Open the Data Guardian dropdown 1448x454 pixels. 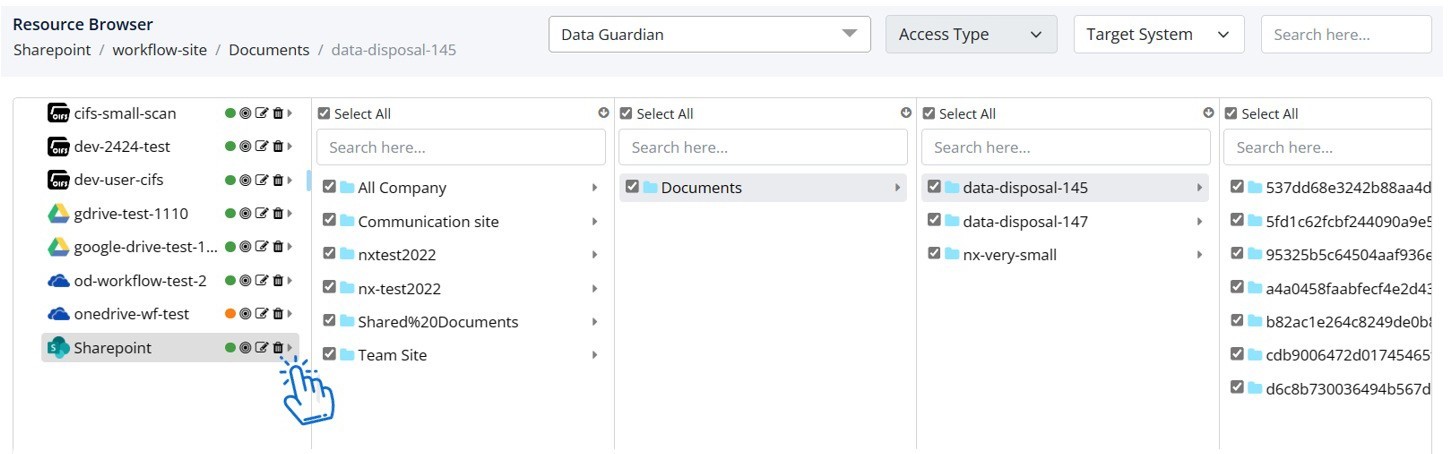709,34
